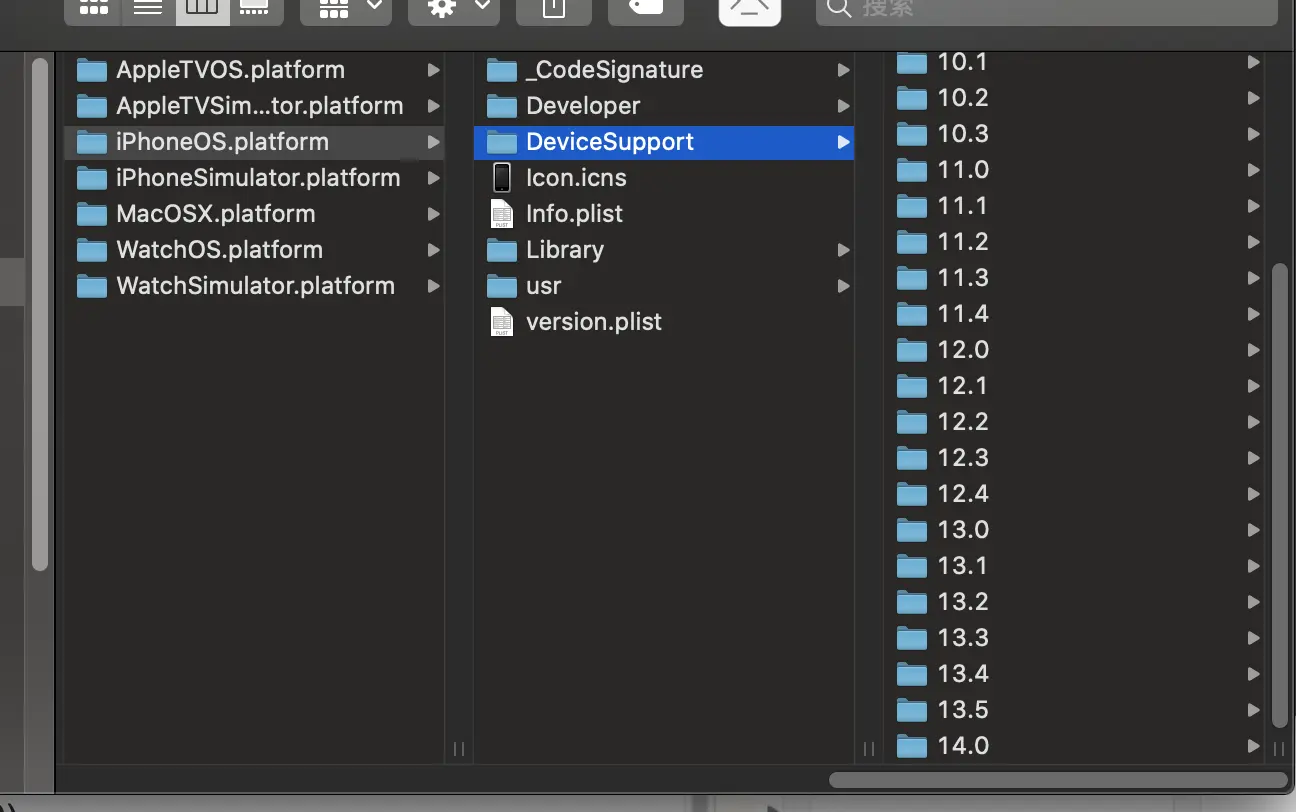Expand WatchOS.platform via its arrow
The height and width of the screenshot is (812, 1296).
tap(433, 250)
